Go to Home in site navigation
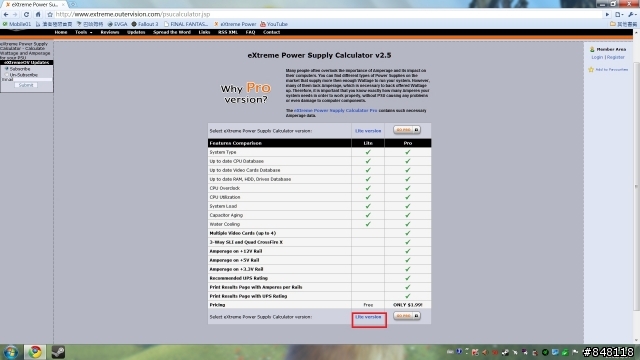Viewport: 640px width, 360px height. [61, 32]
